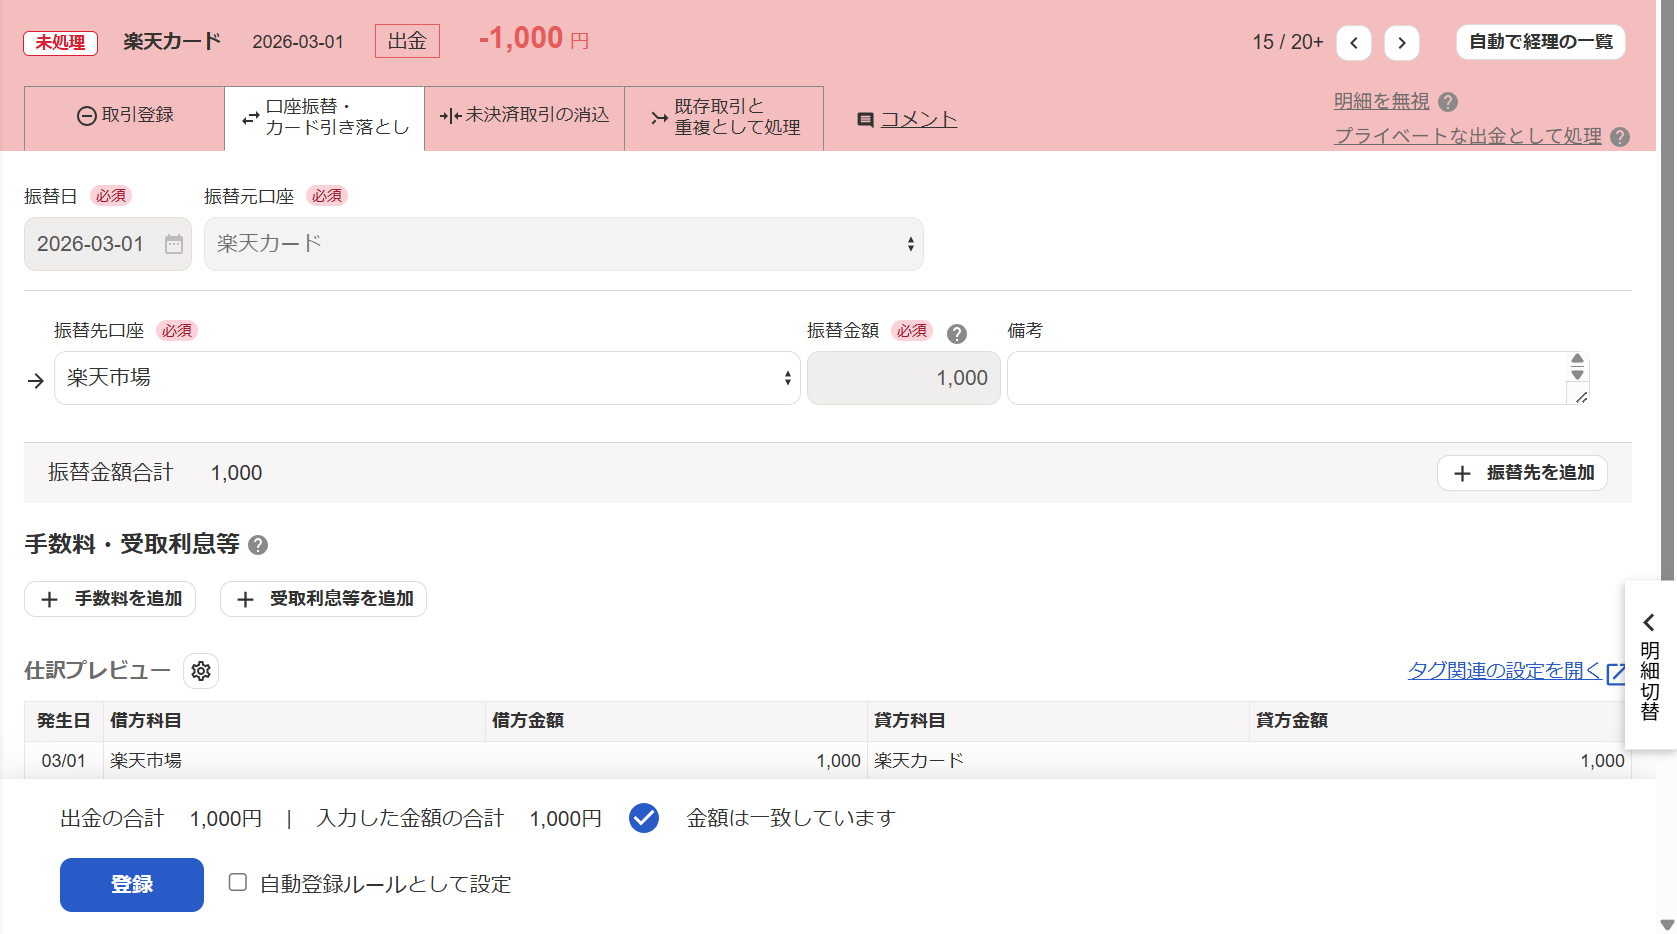This screenshot has width=1677, height=934.
Task: Open the calendar picker for 振替日
Action: point(174,244)
